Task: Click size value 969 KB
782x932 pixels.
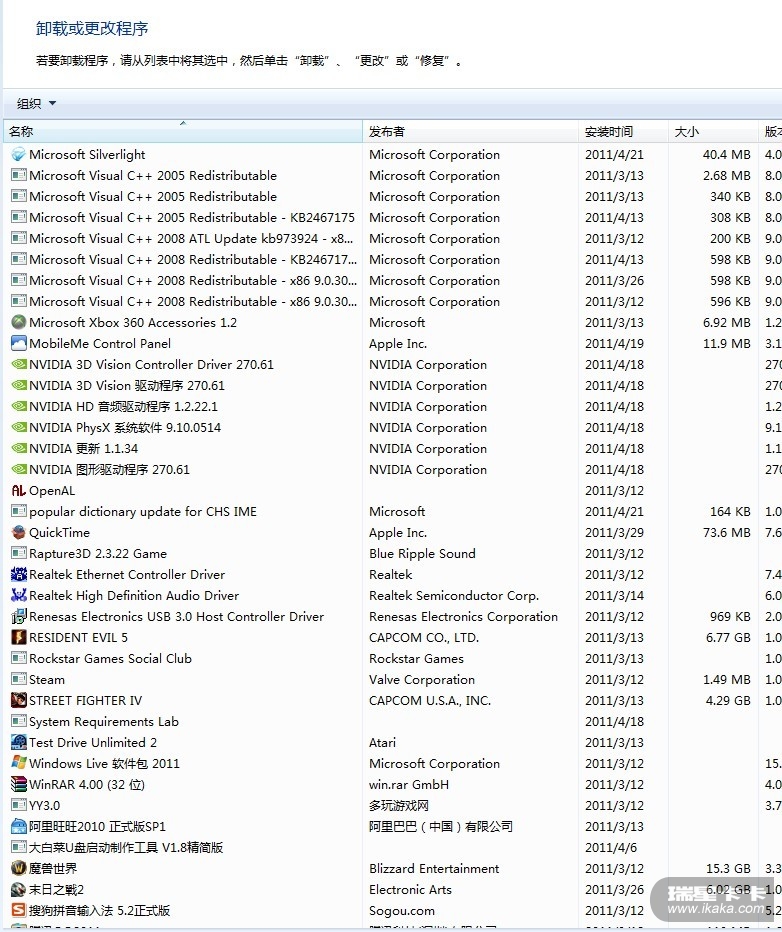Action: click(730, 616)
